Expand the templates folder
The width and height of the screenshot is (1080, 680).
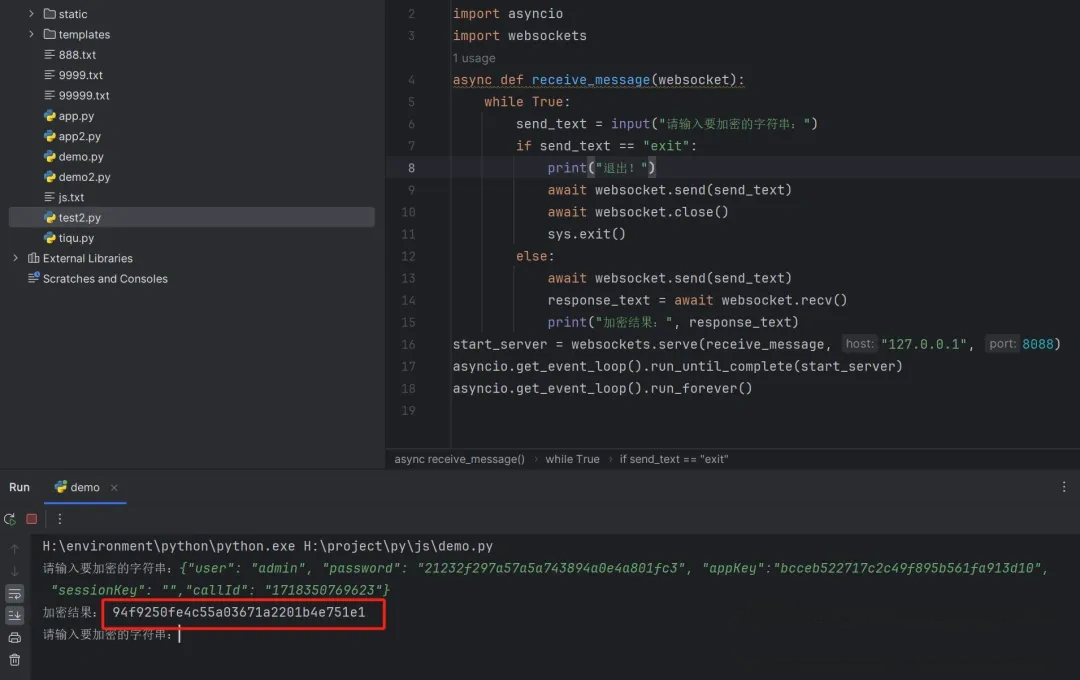click(31, 34)
